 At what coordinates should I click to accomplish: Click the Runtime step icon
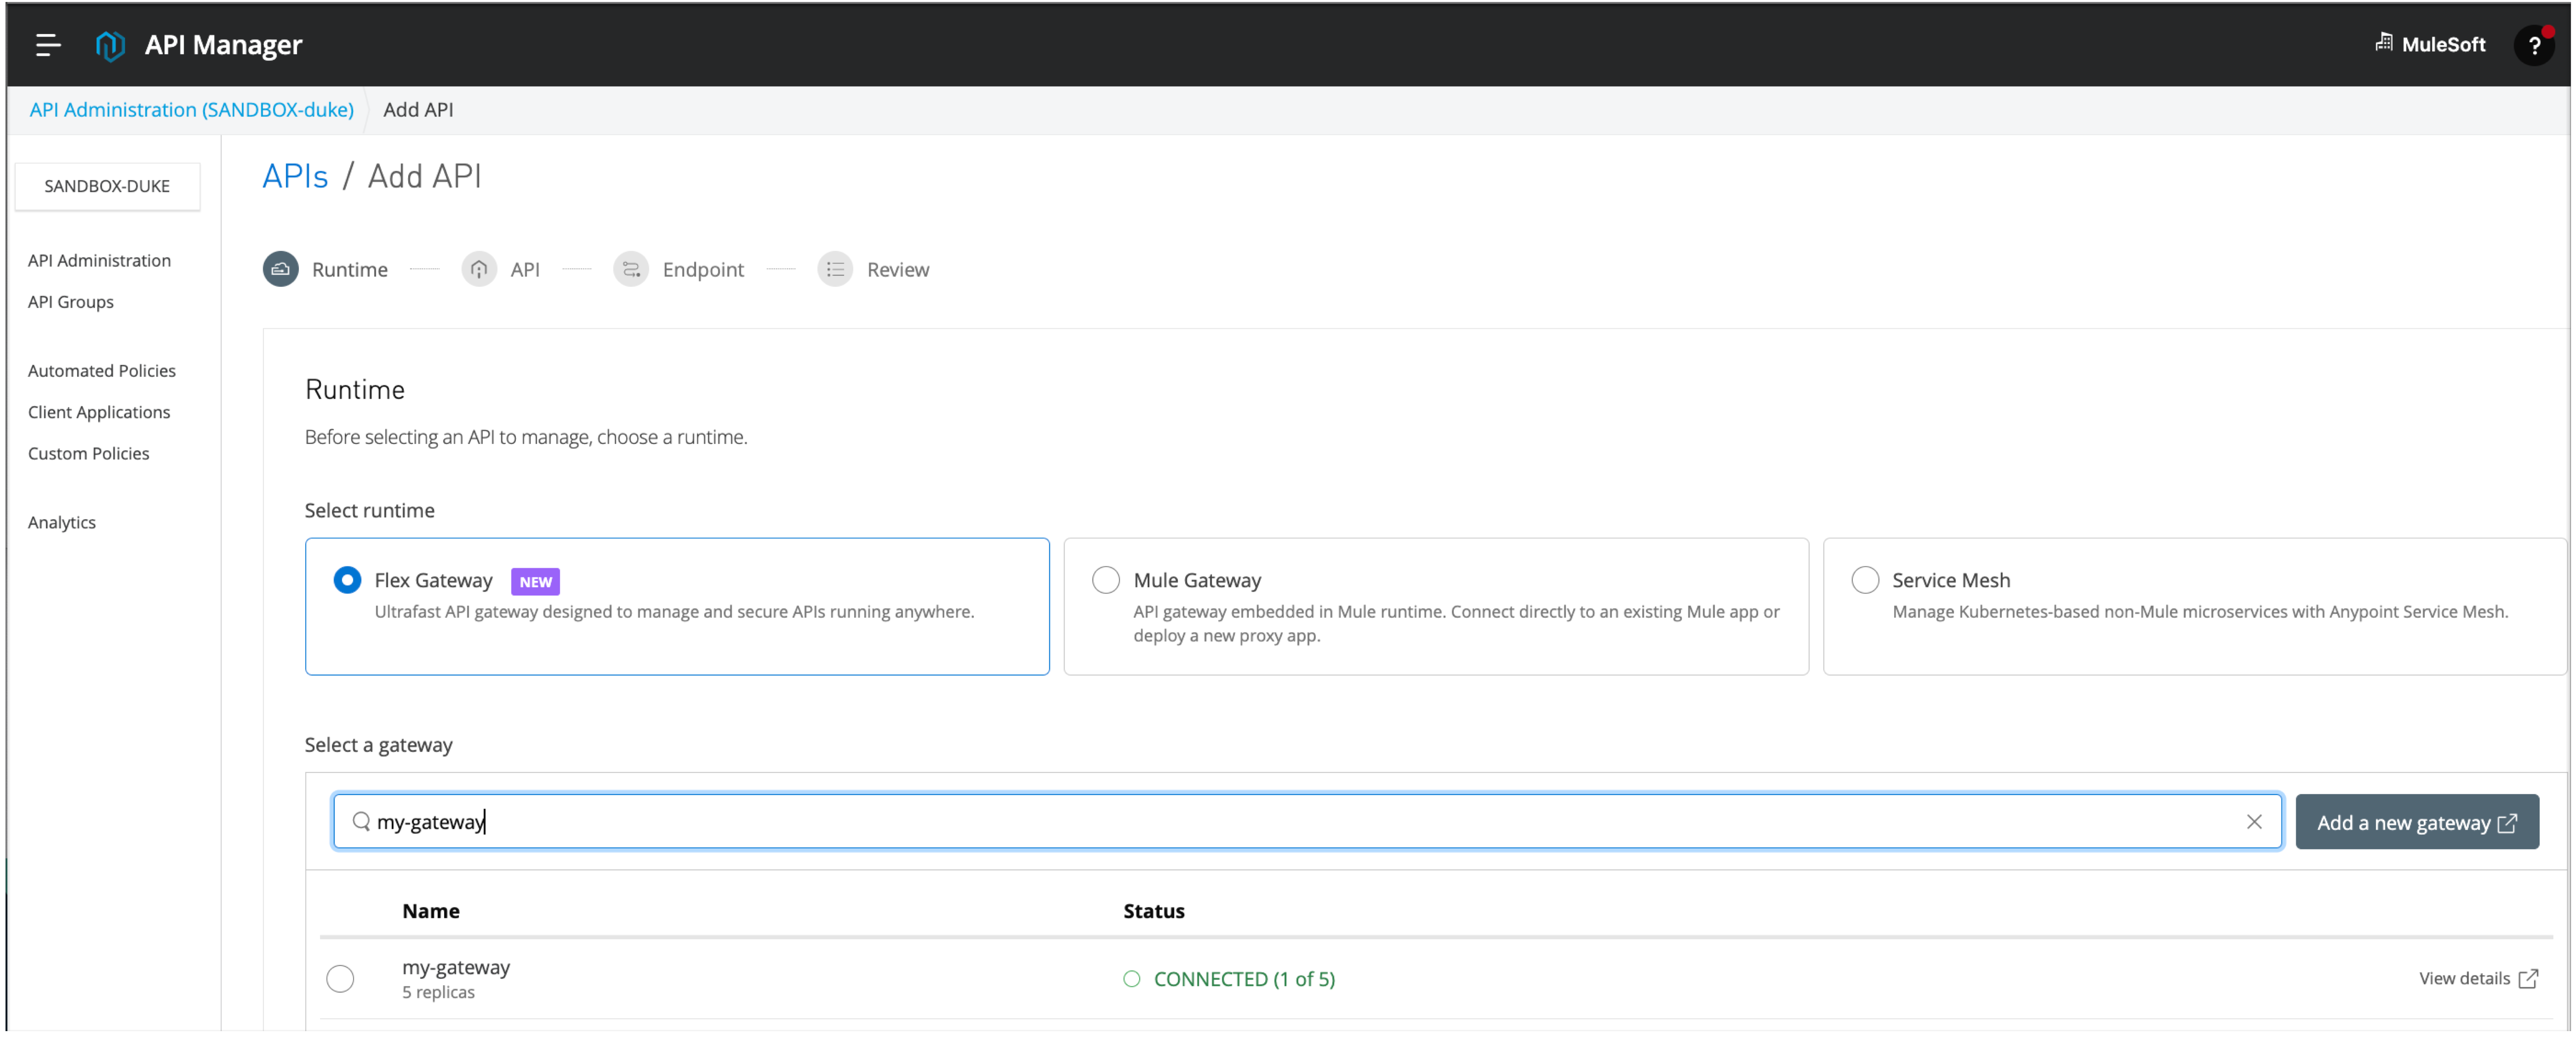pyautogui.click(x=280, y=268)
